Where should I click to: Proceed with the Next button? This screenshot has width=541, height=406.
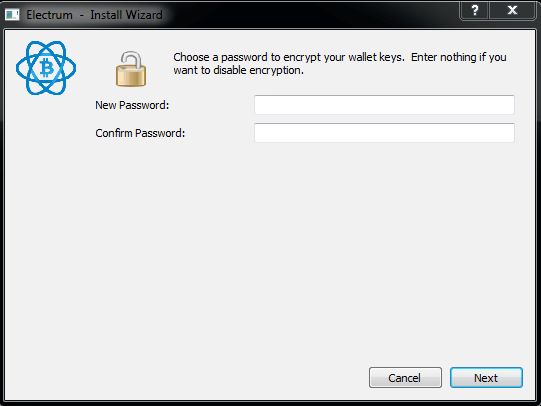click(486, 378)
